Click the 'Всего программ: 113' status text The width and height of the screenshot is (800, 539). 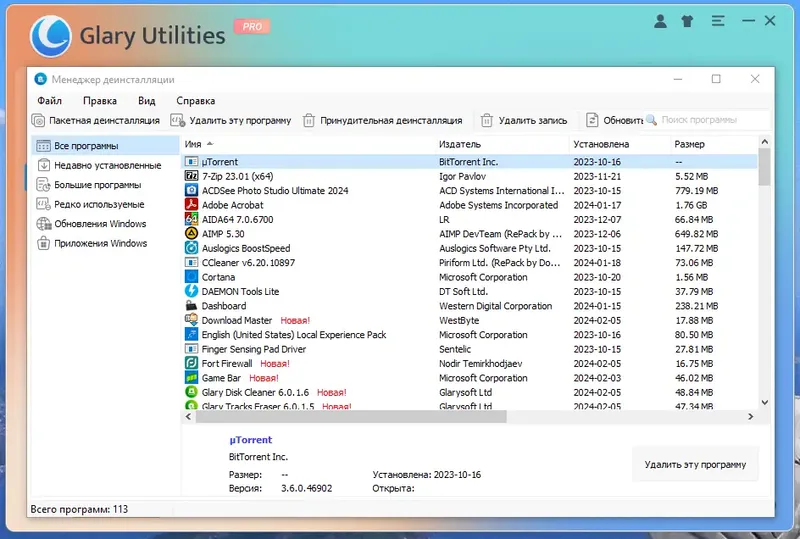click(x=79, y=509)
